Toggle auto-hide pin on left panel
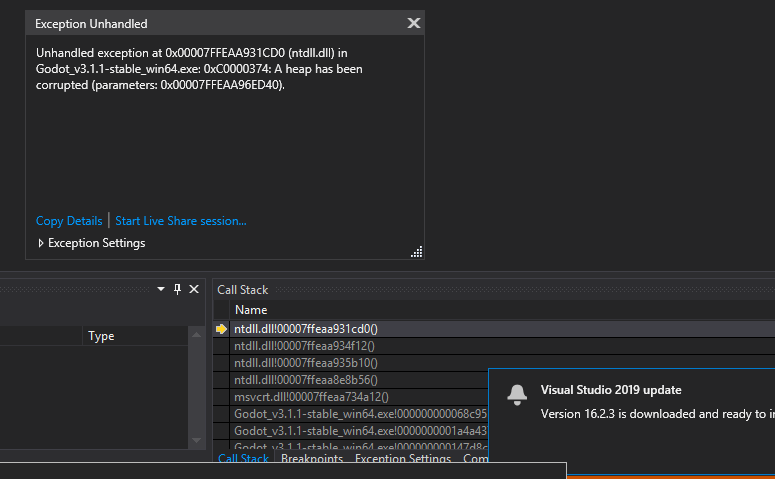This screenshot has width=775, height=479. pos(177,289)
